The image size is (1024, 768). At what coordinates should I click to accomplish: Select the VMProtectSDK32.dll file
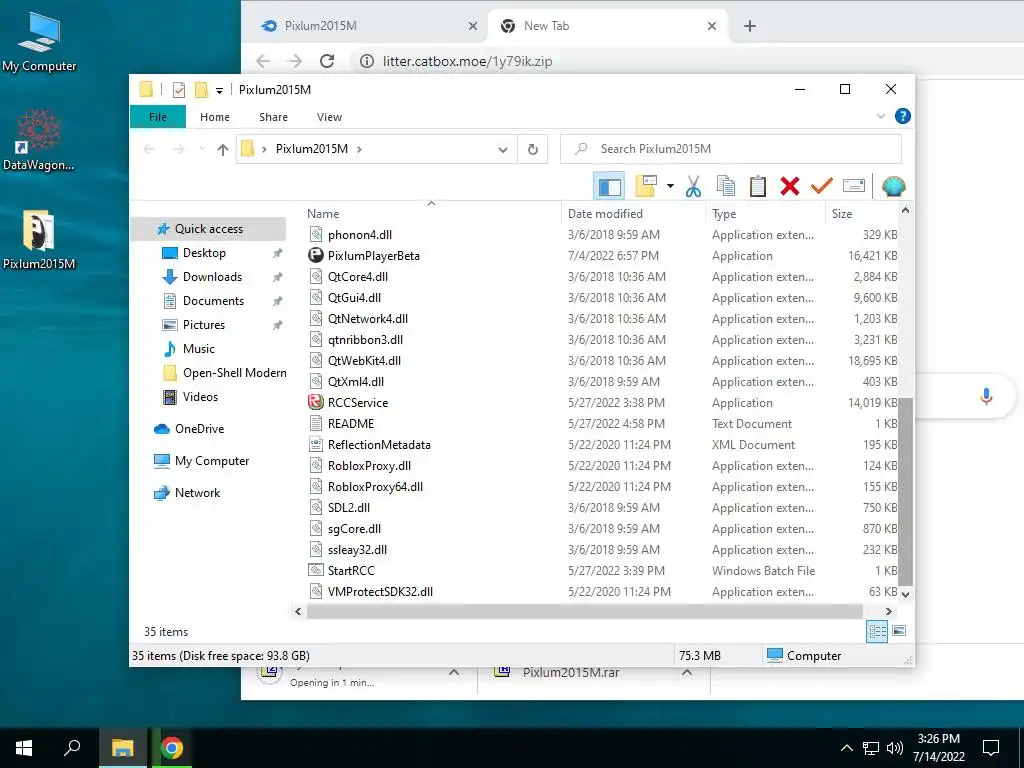[x=380, y=592]
